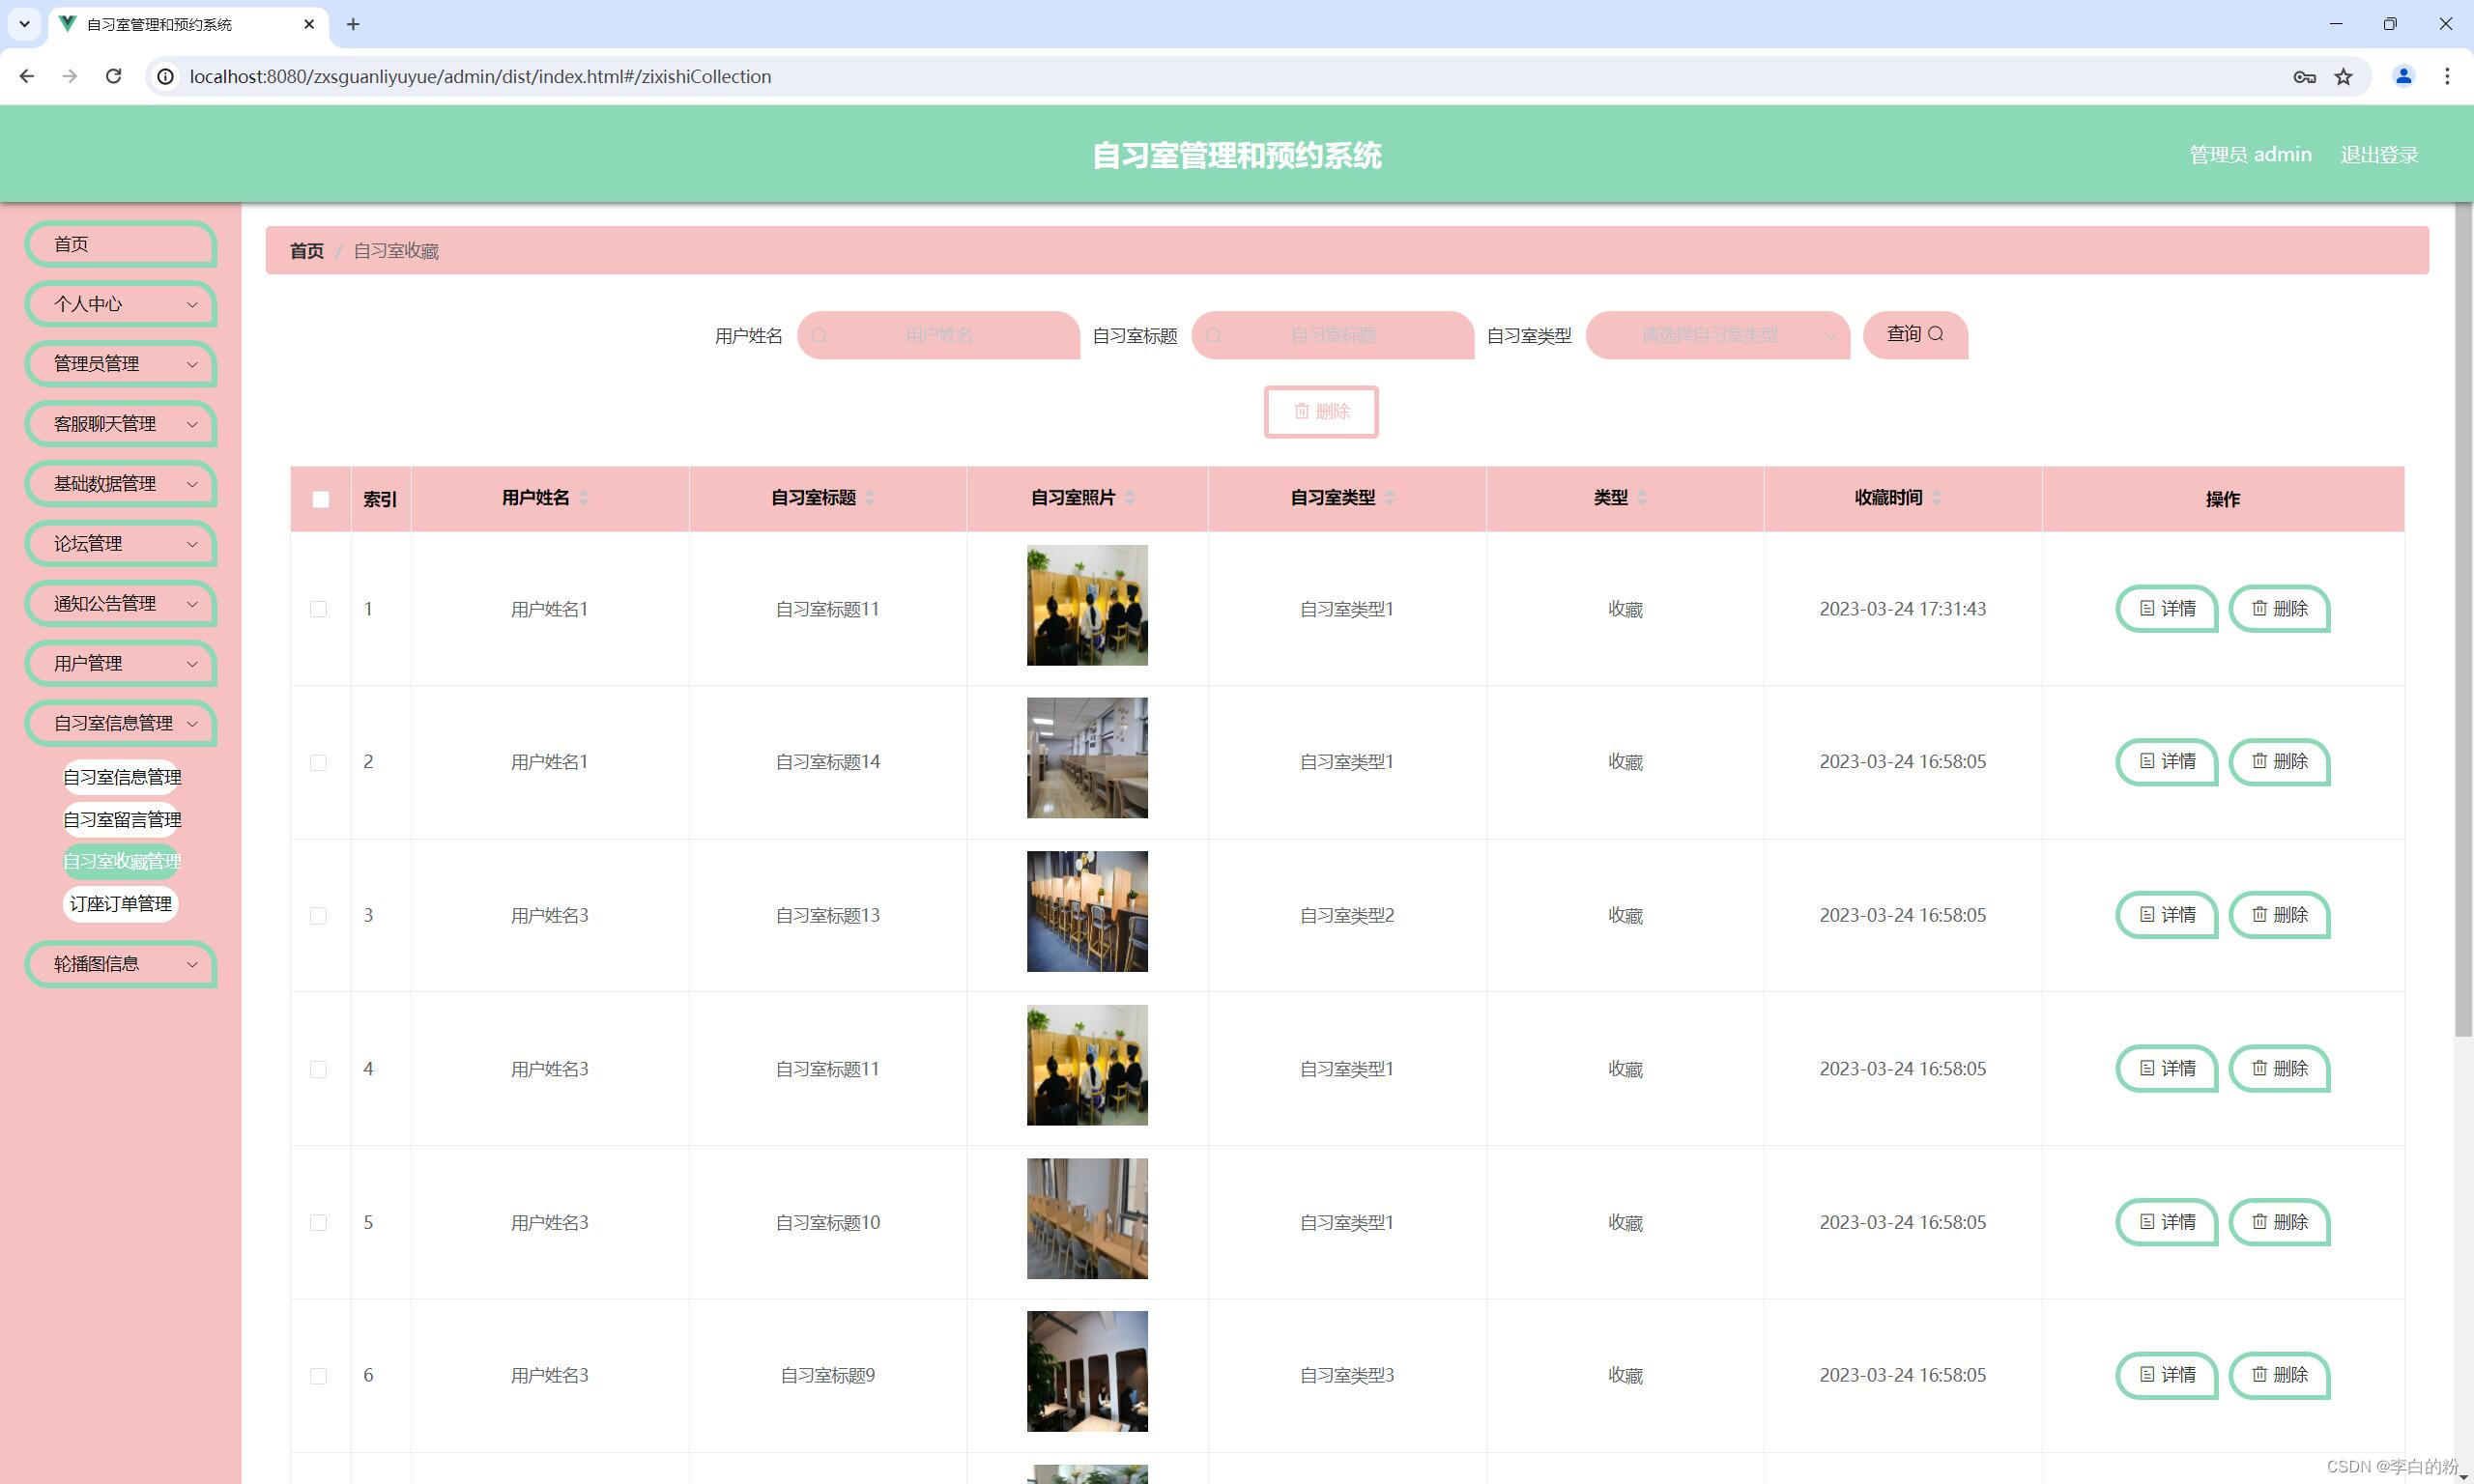
Task: Open a new browser tab with plus icon
Action: click(x=353, y=24)
